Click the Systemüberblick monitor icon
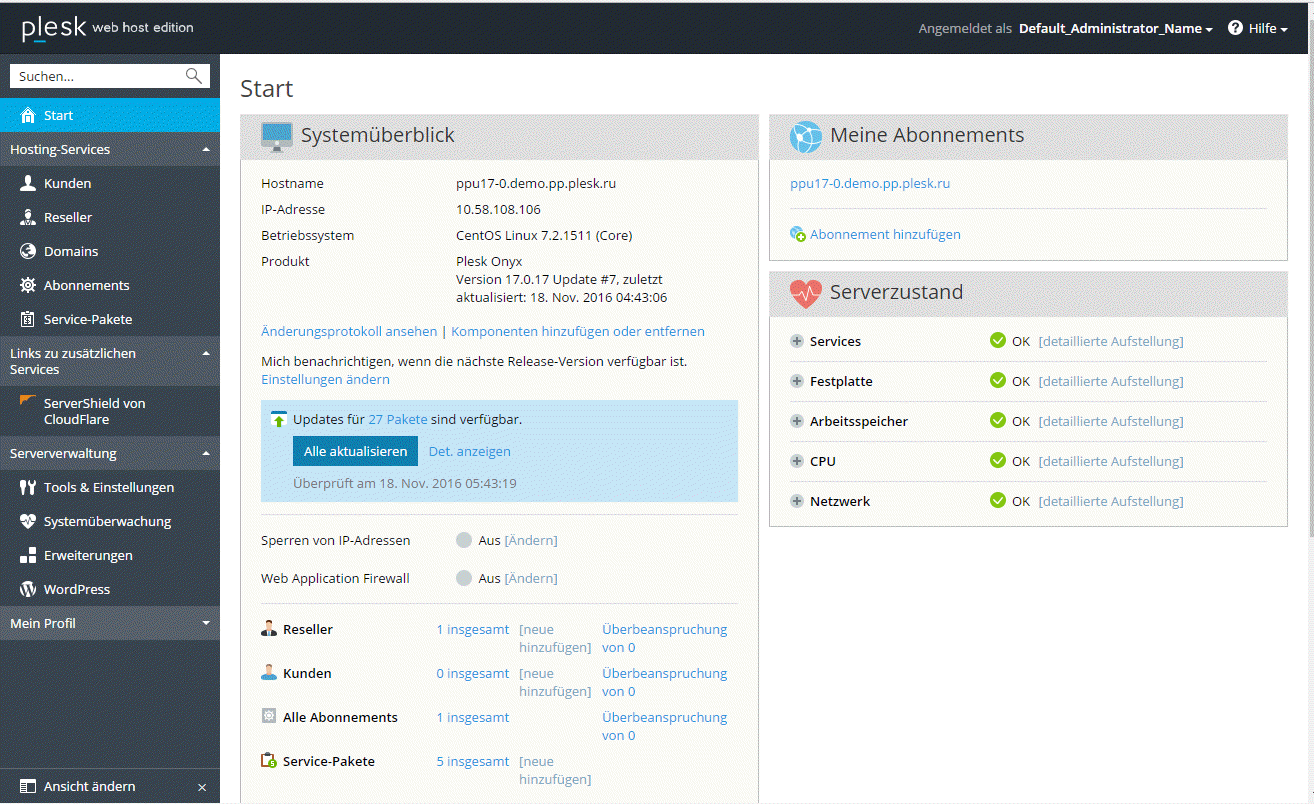The image size is (1314, 804). click(x=277, y=136)
